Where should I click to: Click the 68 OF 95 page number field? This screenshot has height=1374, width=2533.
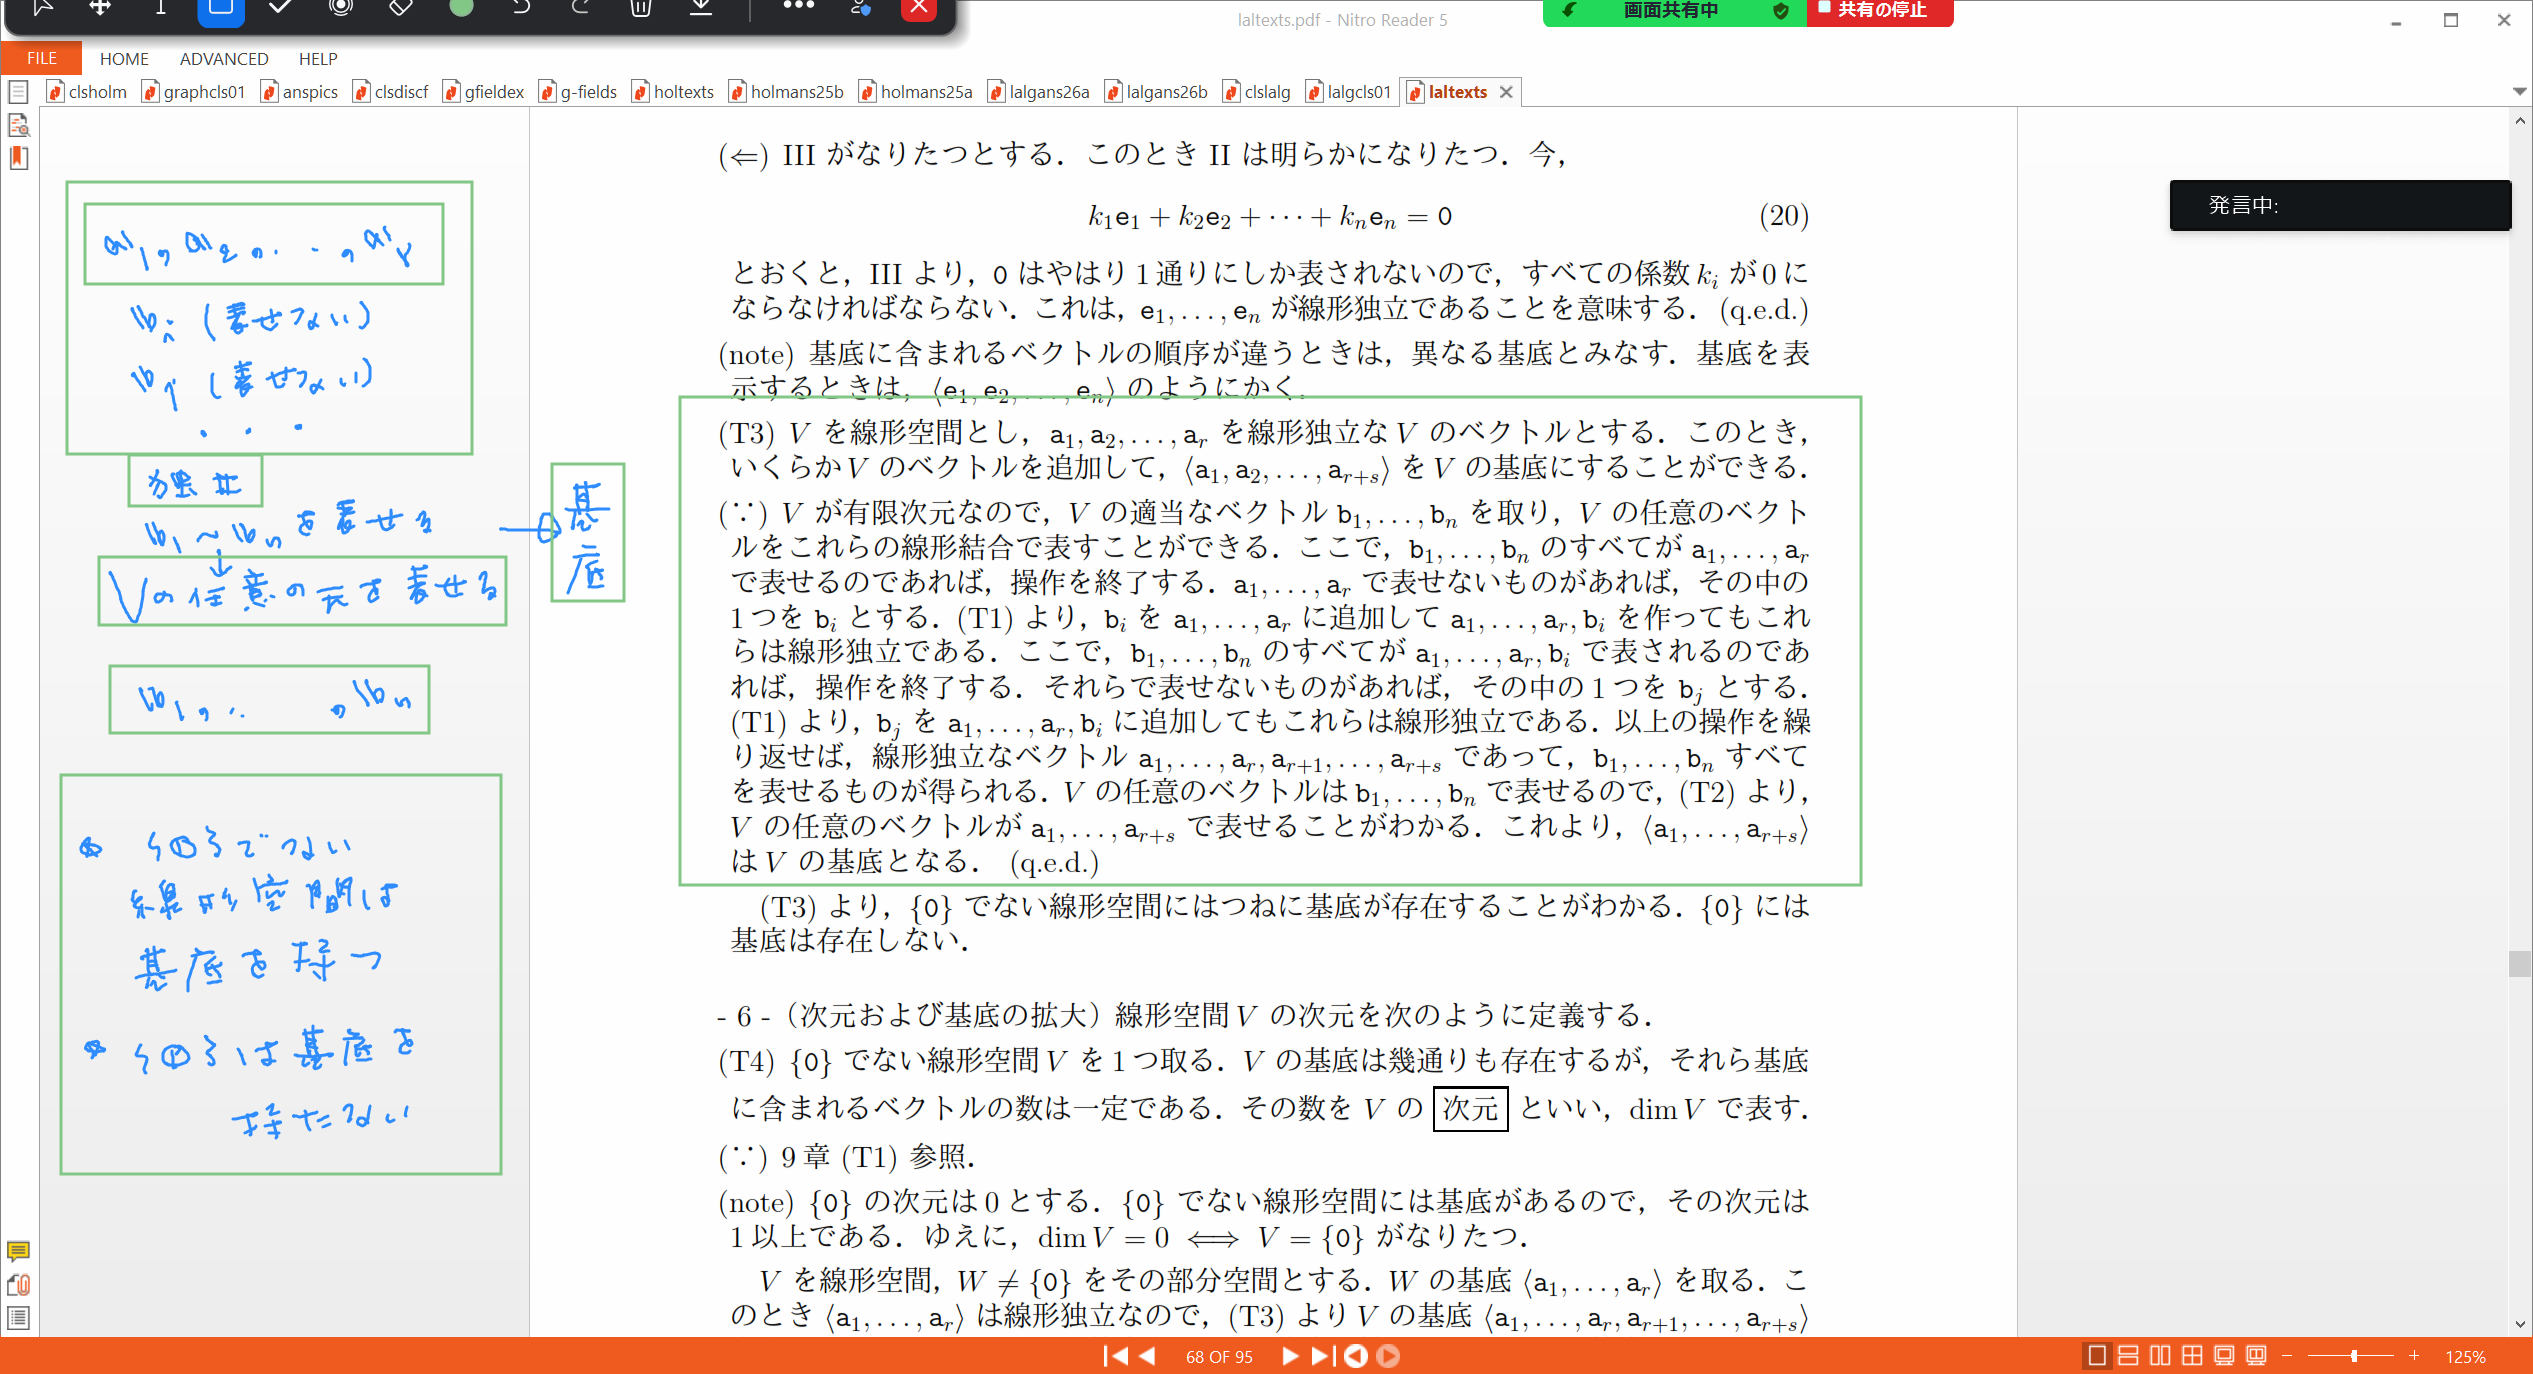pos(1219,1357)
